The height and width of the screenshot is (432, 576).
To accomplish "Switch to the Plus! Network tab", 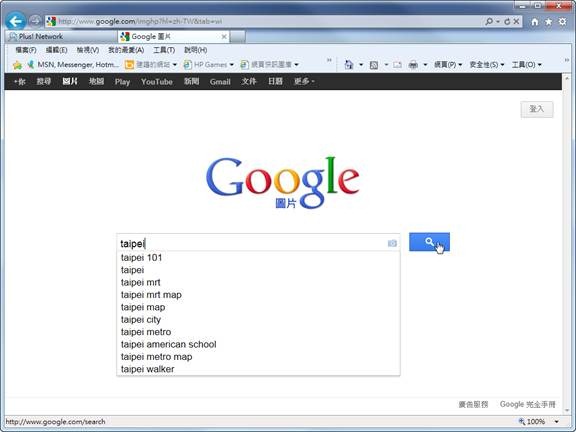I will [61, 36].
